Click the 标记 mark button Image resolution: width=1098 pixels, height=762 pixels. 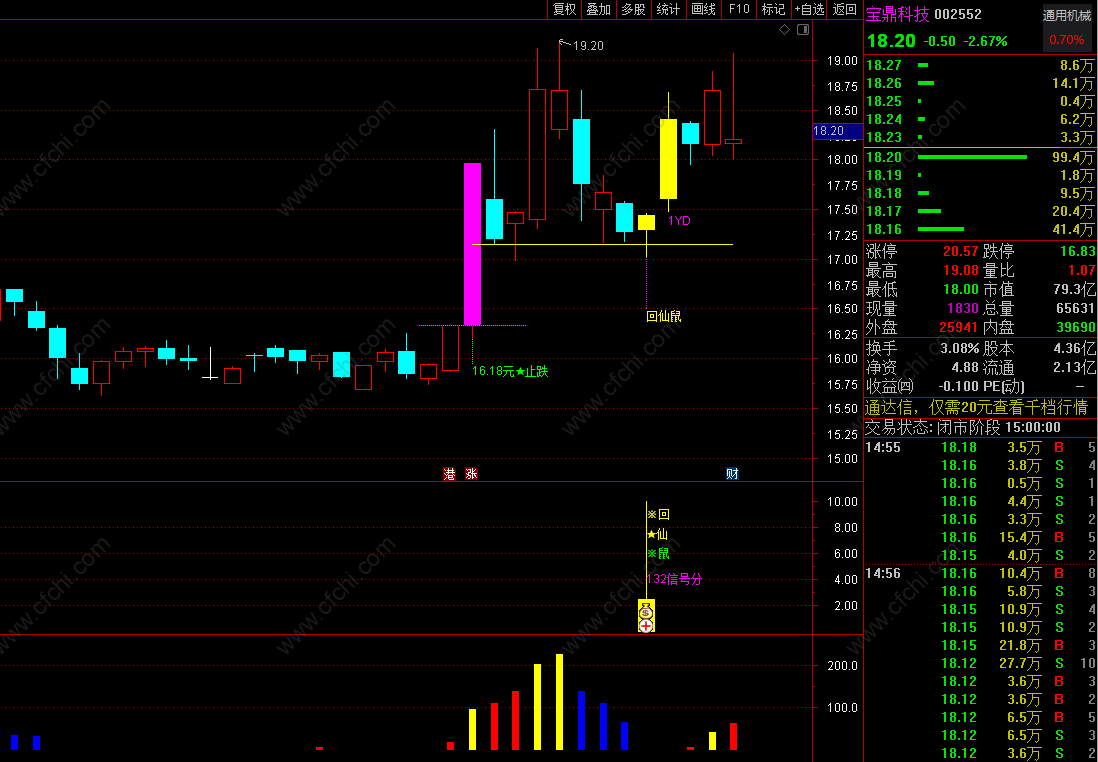click(x=774, y=9)
